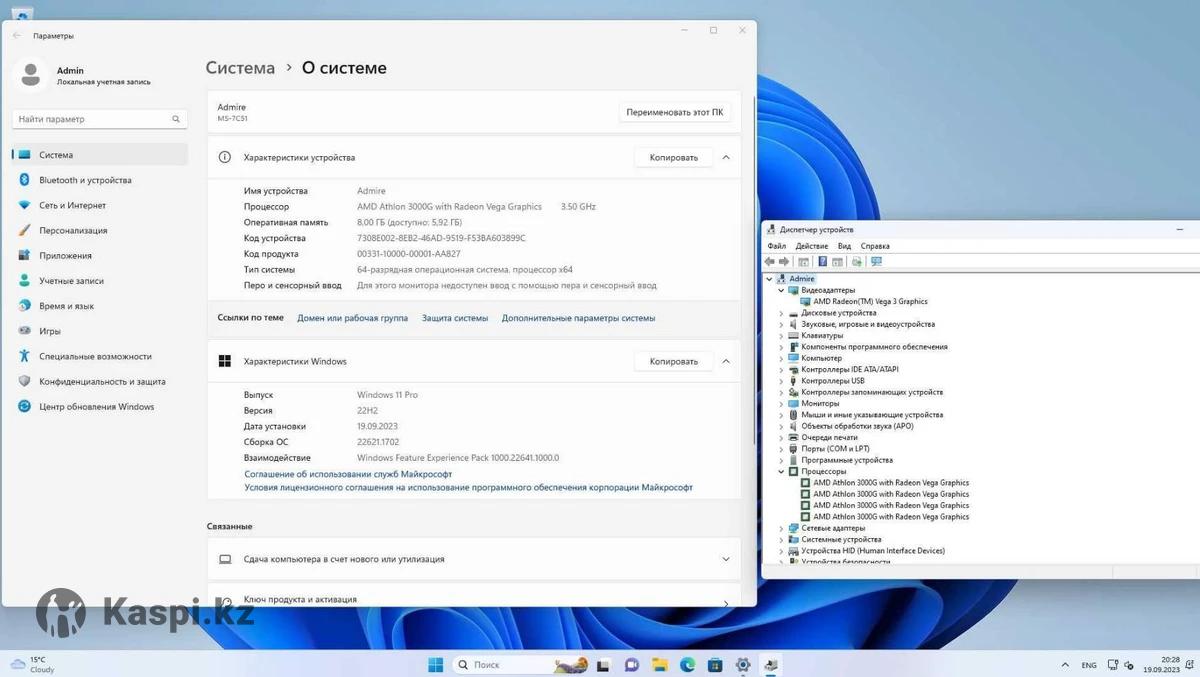Collapse the Характеристики Windows section
This screenshot has height=677, width=1200.
click(x=726, y=361)
